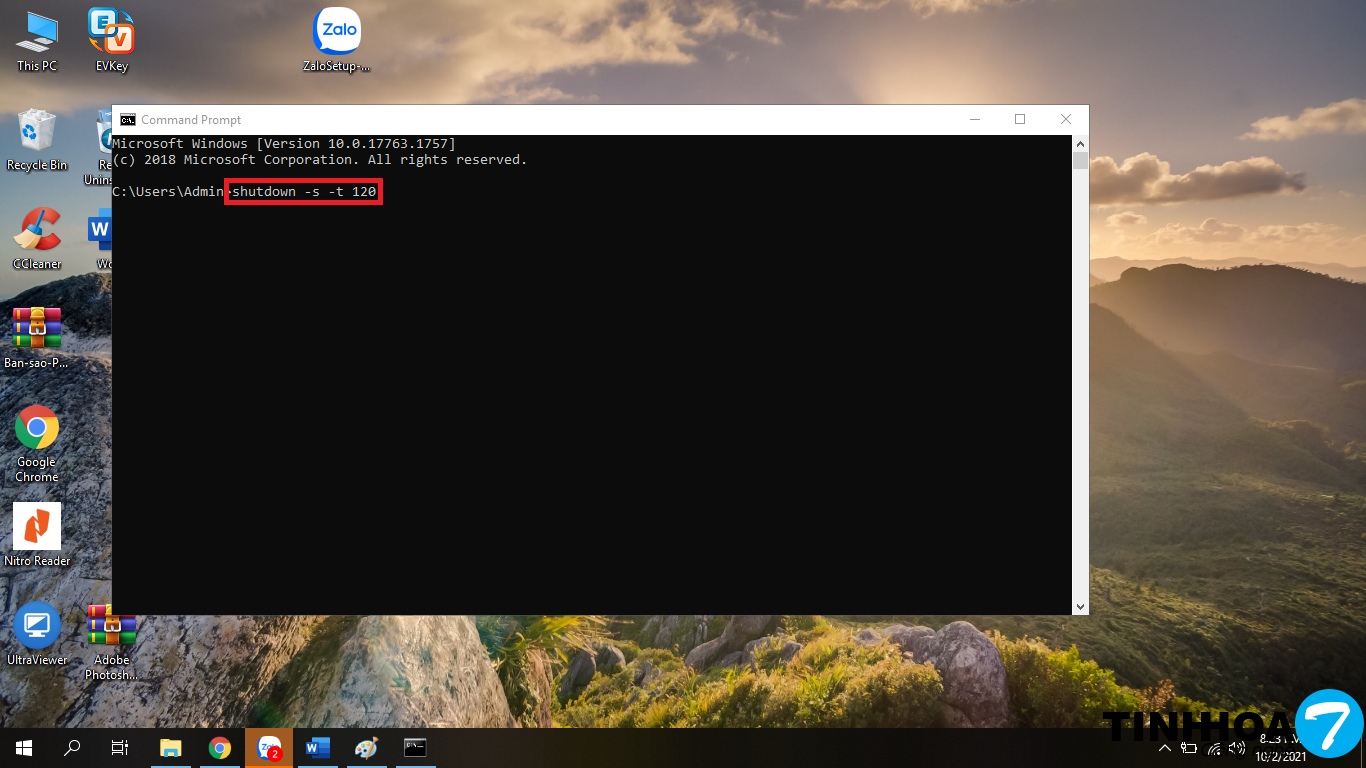Screen dimensions: 1366x768
Task: Open Command Prompt title bar system menu icon
Action: pos(127,120)
